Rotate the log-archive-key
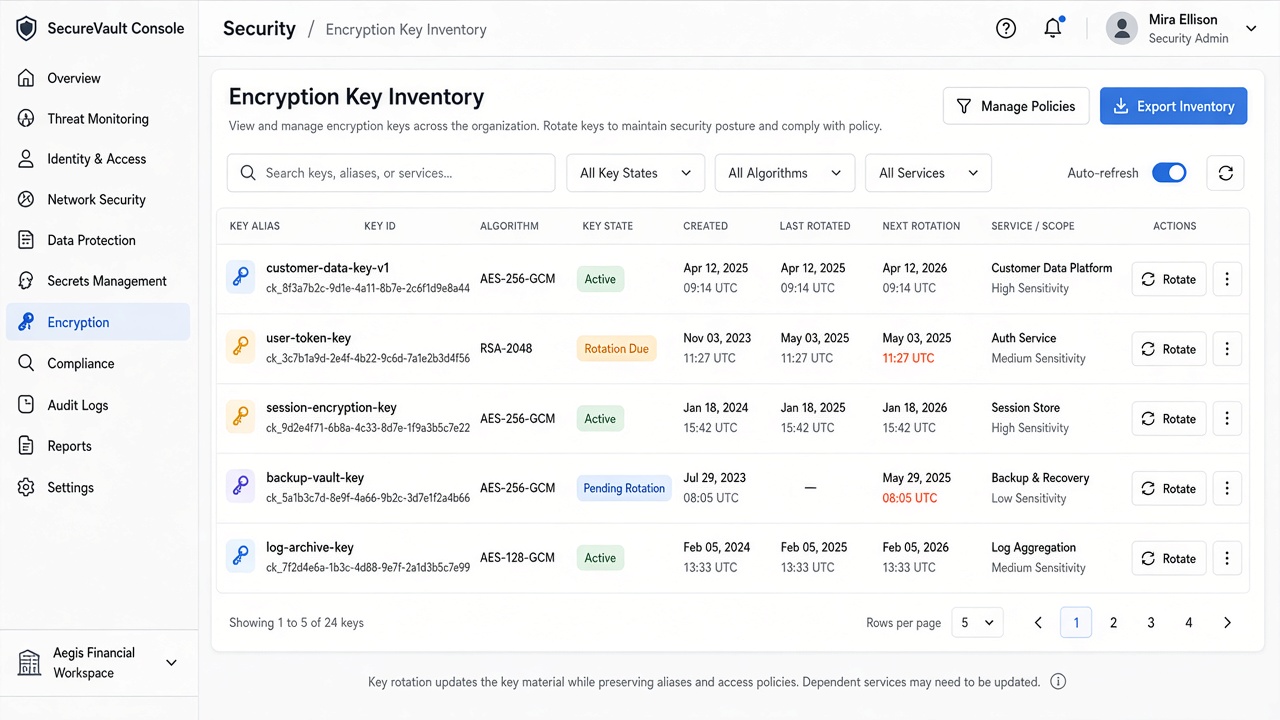The height and width of the screenshot is (720, 1280). [x=1169, y=559]
